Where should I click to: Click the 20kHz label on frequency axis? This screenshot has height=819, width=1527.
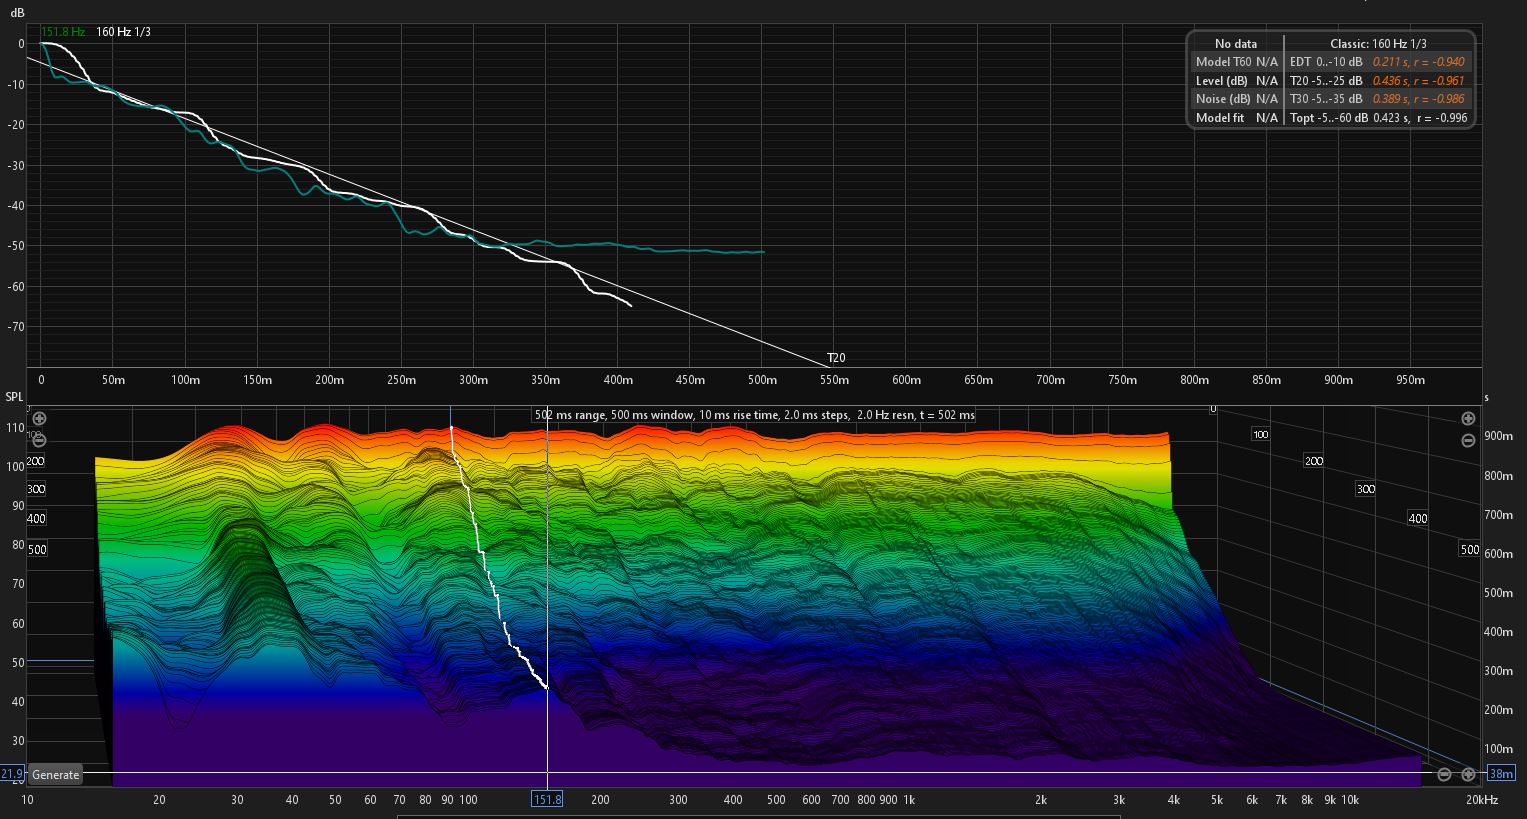[1481, 800]
